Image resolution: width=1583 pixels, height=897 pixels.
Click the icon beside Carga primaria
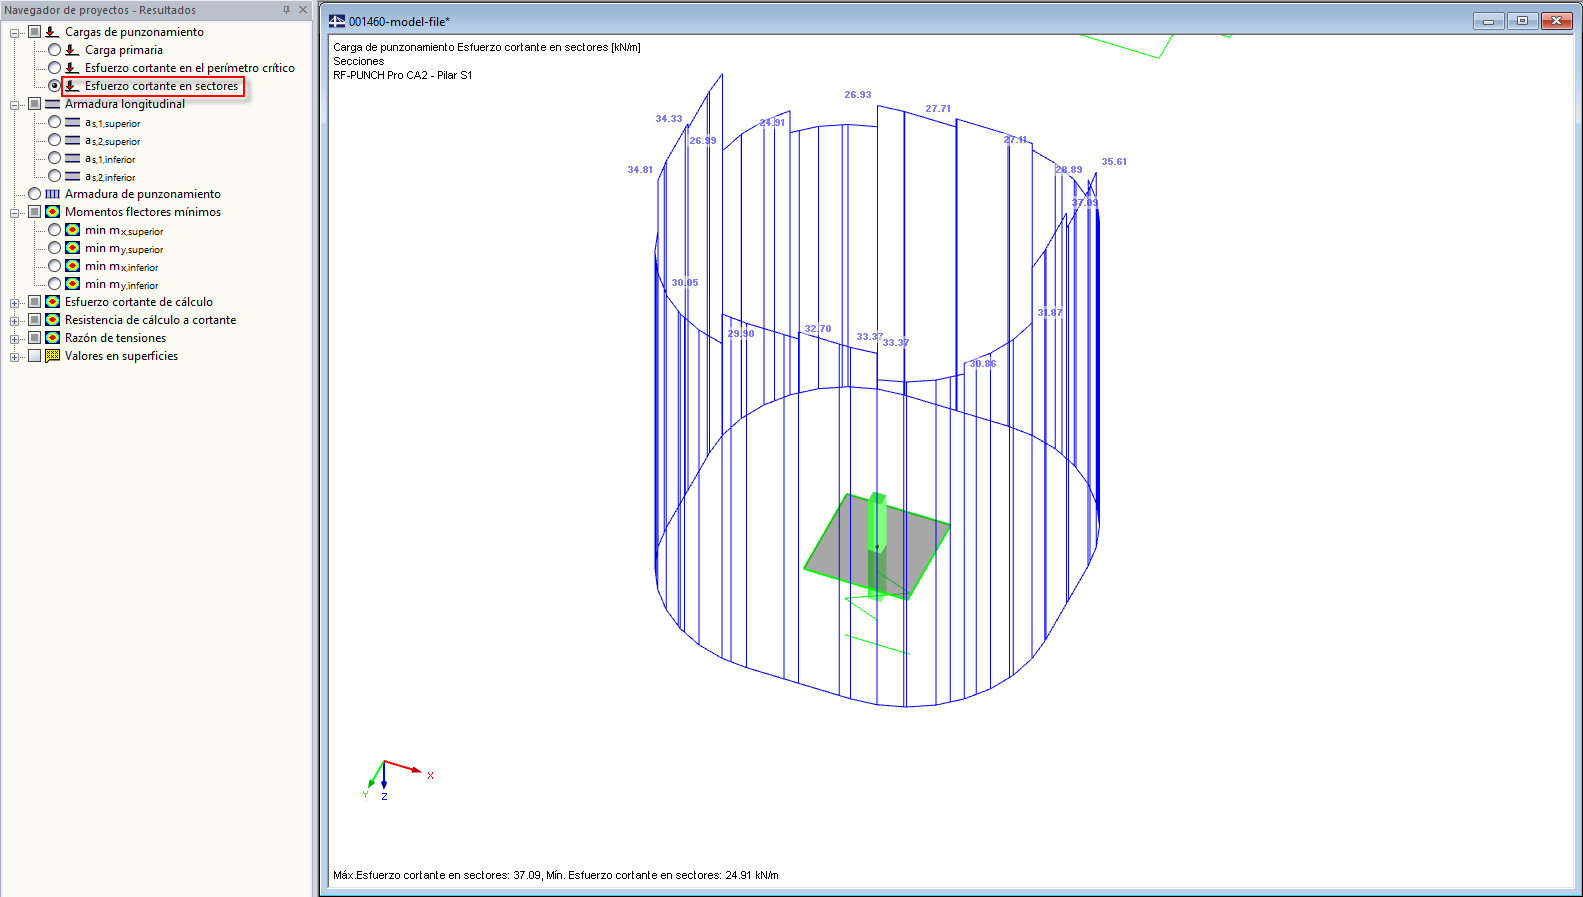click(71, 50)
